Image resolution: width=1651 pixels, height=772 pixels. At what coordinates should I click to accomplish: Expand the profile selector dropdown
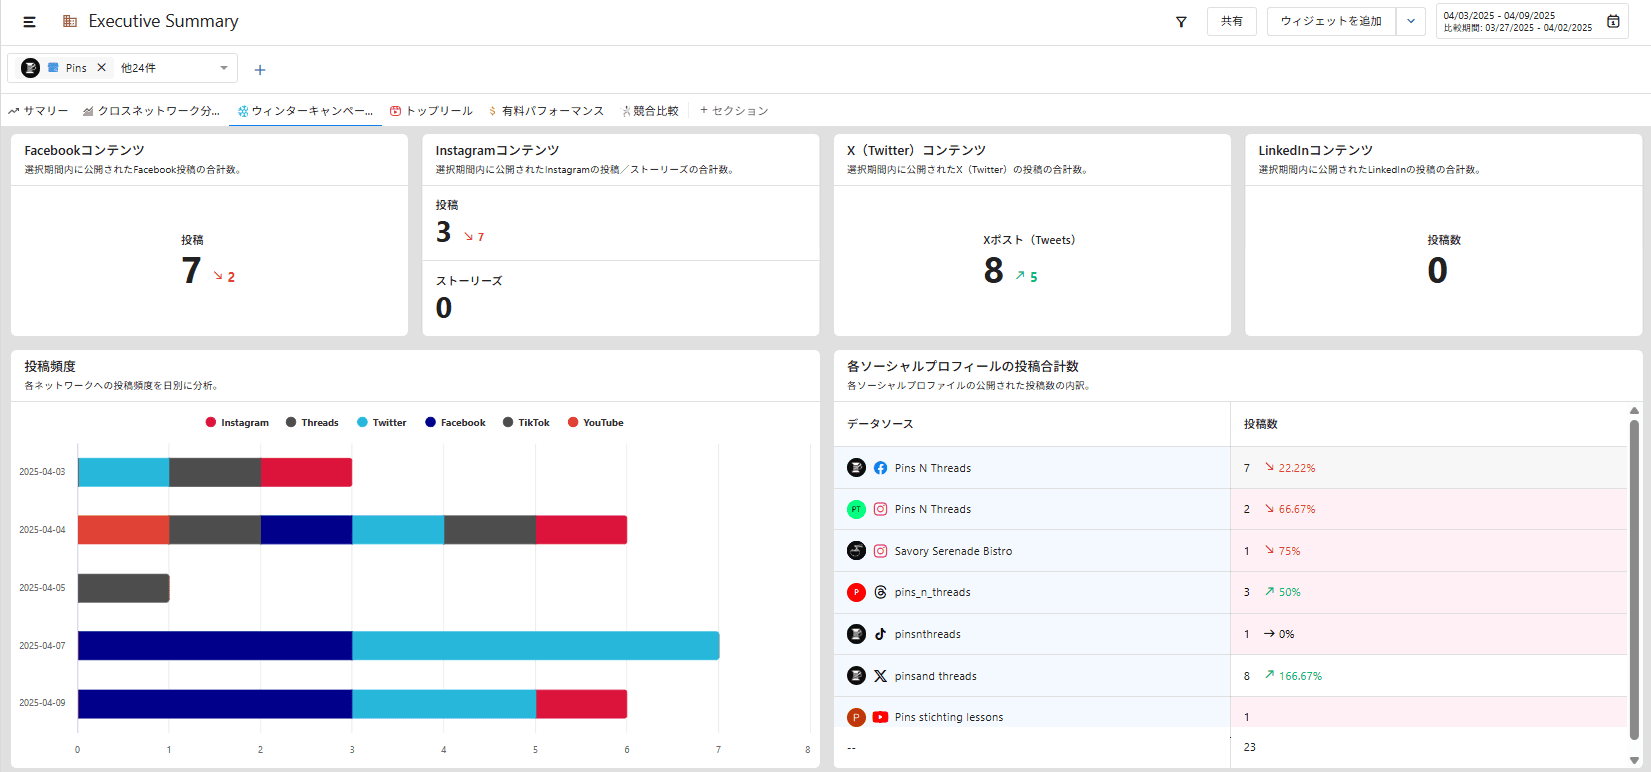[x=224, y=68]
